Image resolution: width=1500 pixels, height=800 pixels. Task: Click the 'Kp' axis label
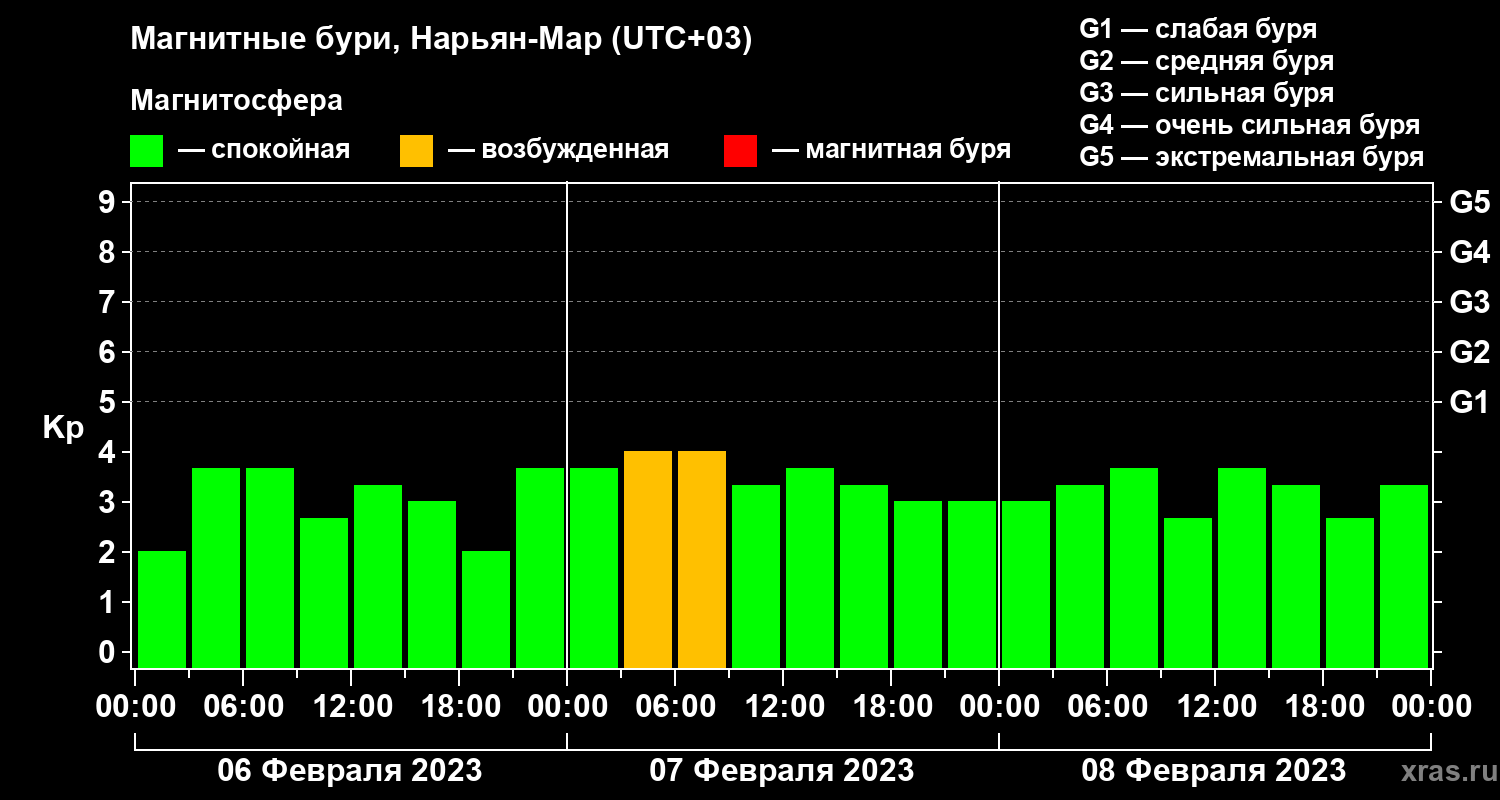click(x=63, y=427)
